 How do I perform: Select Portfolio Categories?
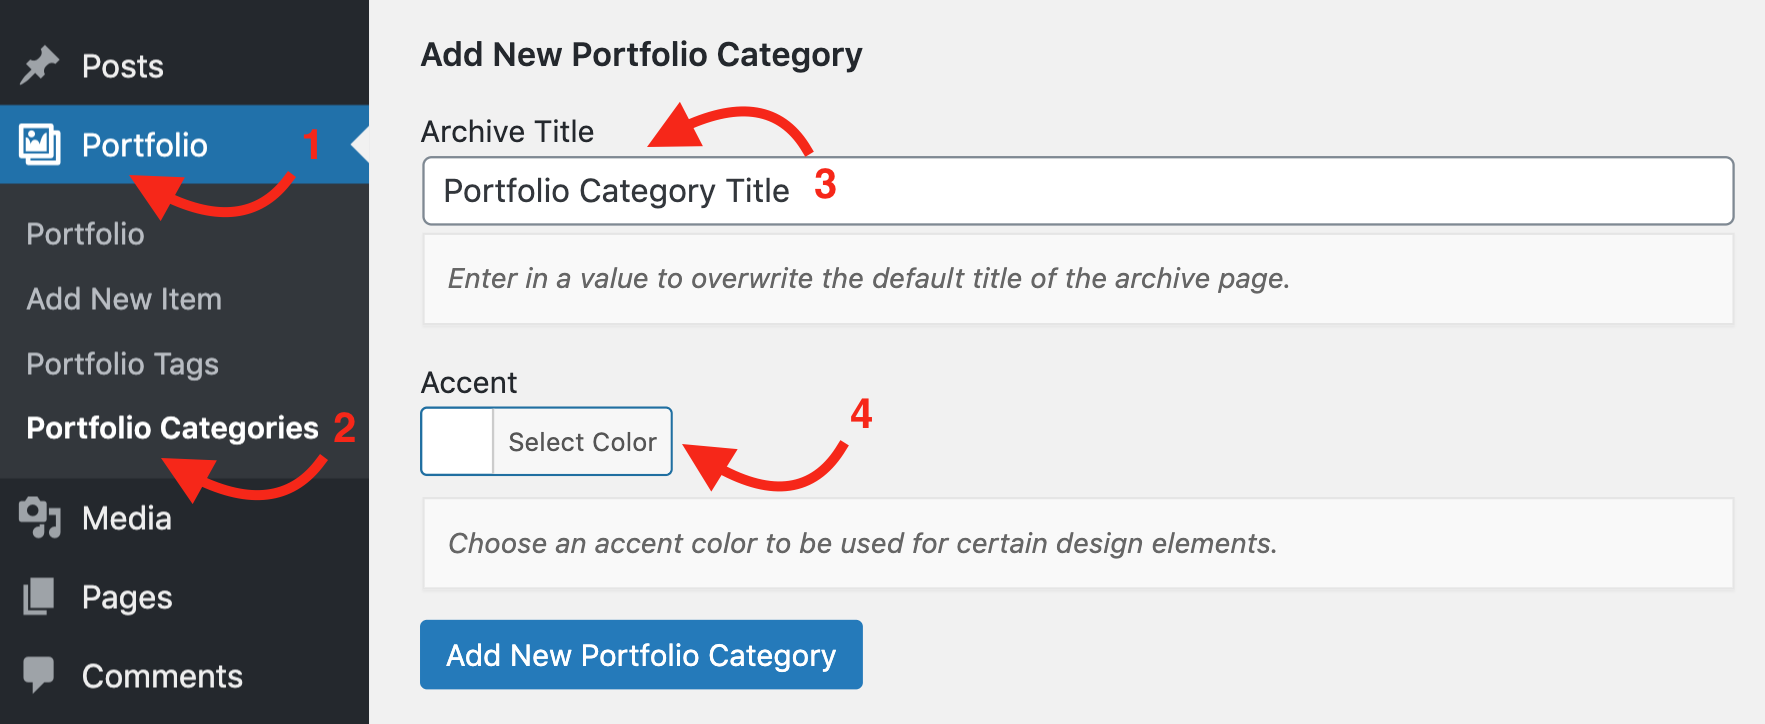click(x=171, y=428)
